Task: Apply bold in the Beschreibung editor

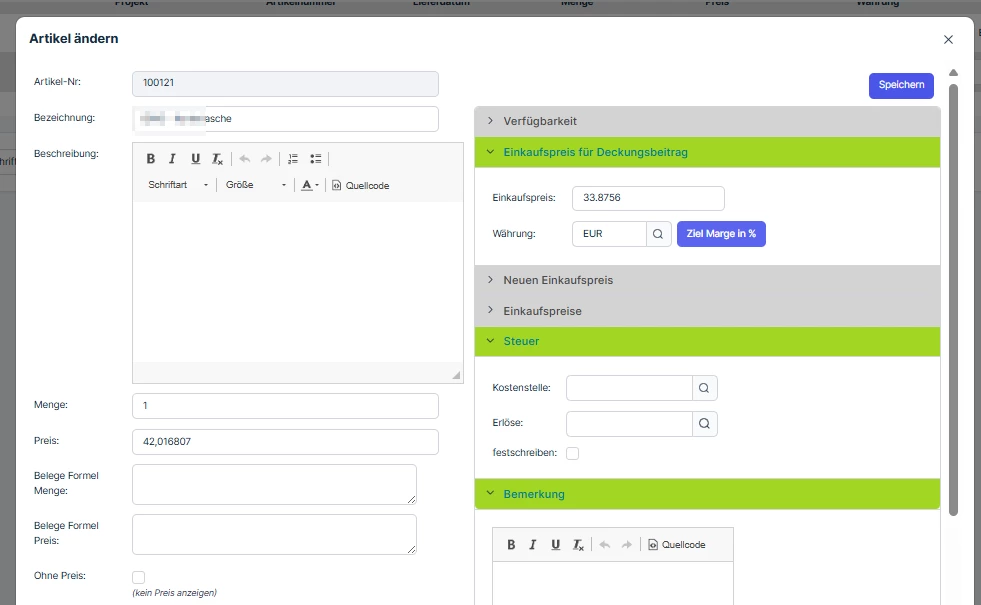Action: (x=151, y=159)
